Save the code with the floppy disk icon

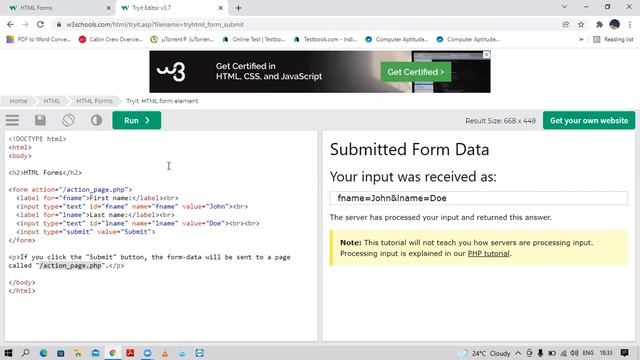[40, 120]
